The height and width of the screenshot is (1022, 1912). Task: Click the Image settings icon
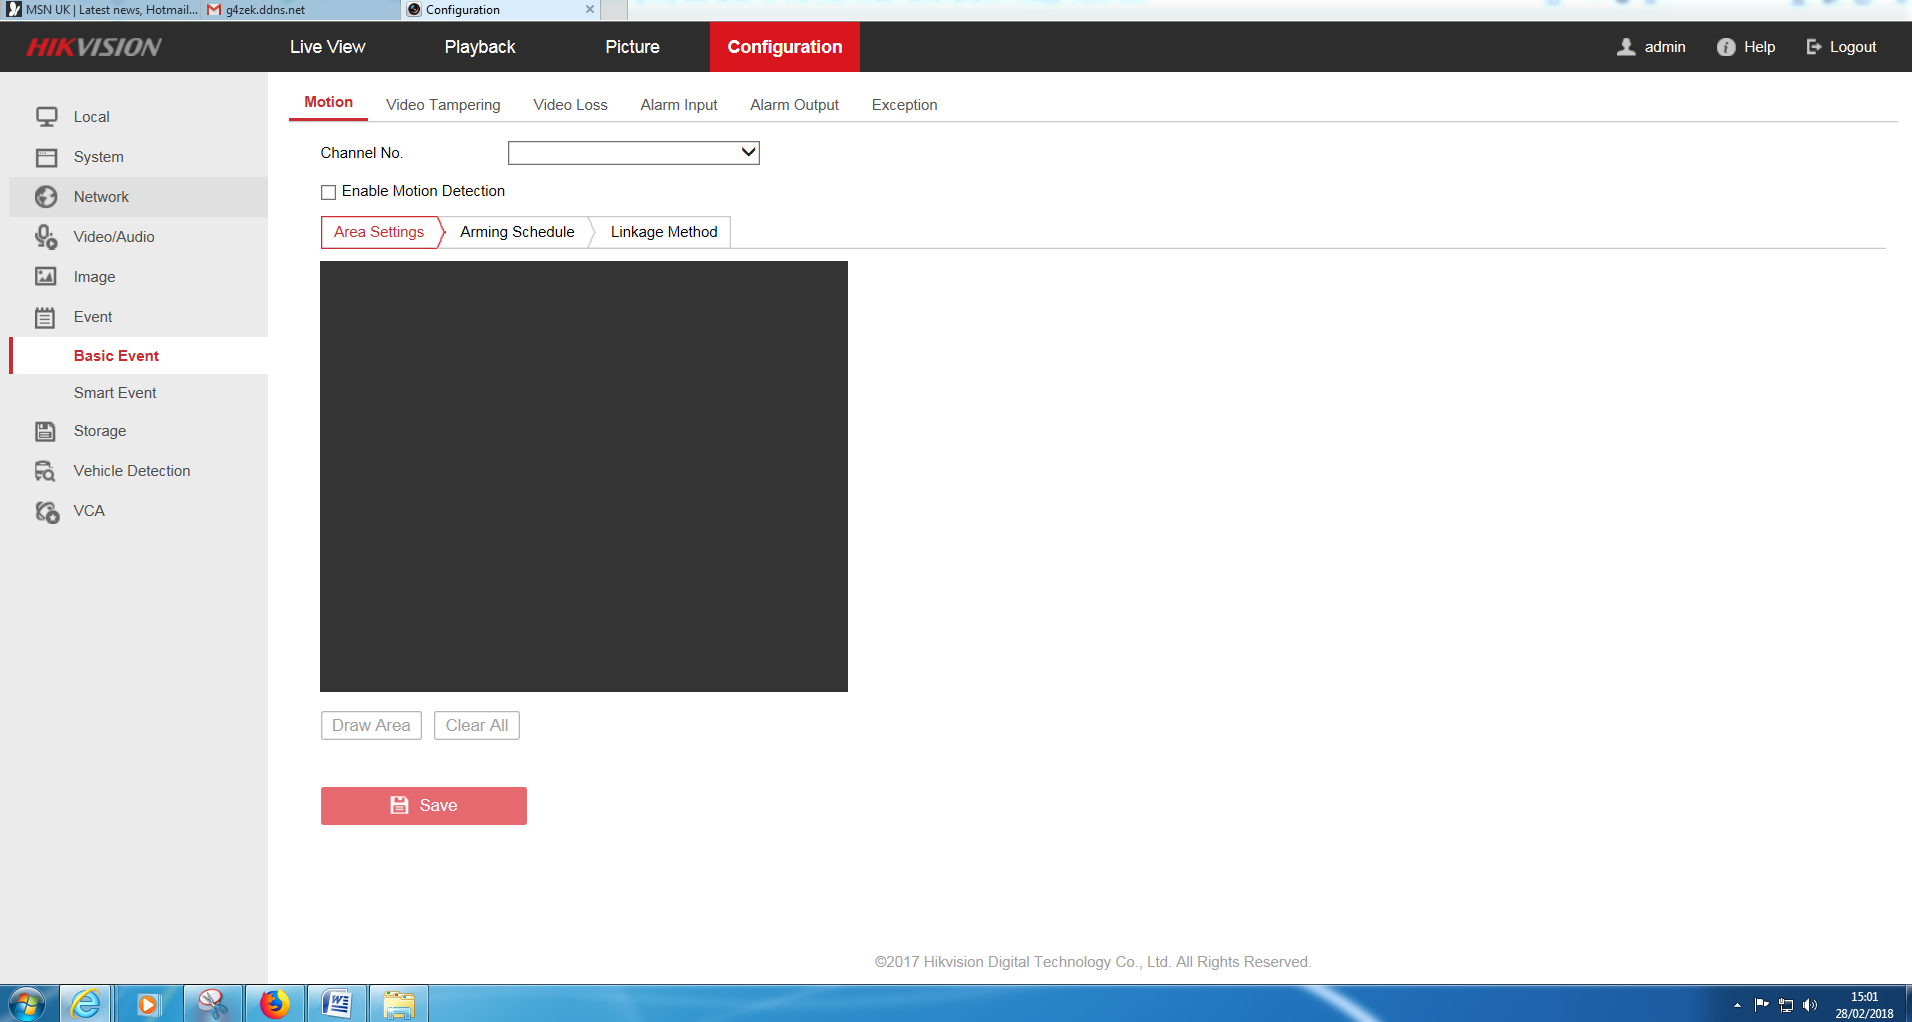(46, 277)
